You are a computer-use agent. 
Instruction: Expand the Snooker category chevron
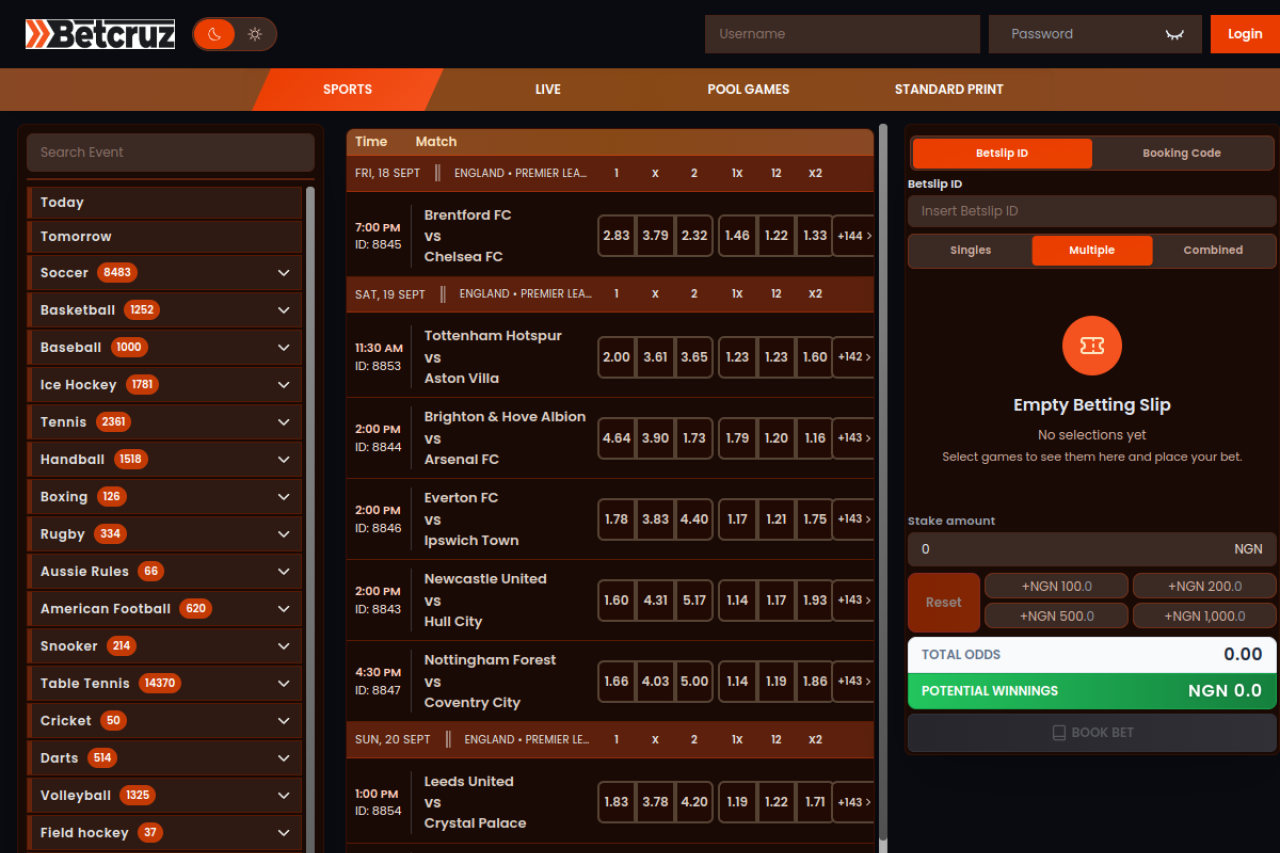[x=284, y=646]
